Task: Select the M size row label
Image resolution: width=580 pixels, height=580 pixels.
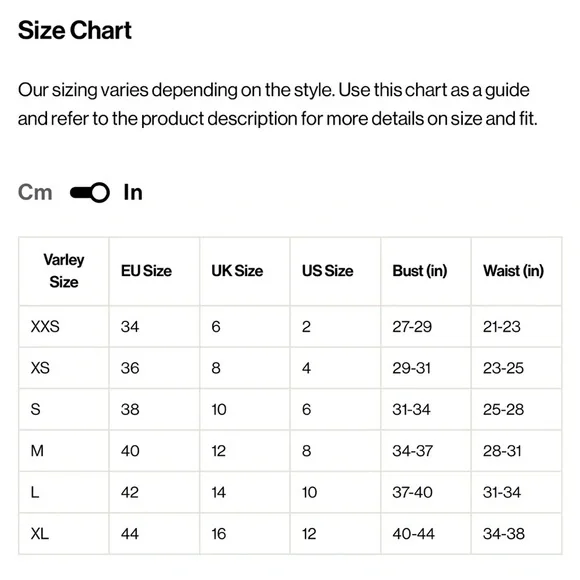Action: (x=37, y=451)
